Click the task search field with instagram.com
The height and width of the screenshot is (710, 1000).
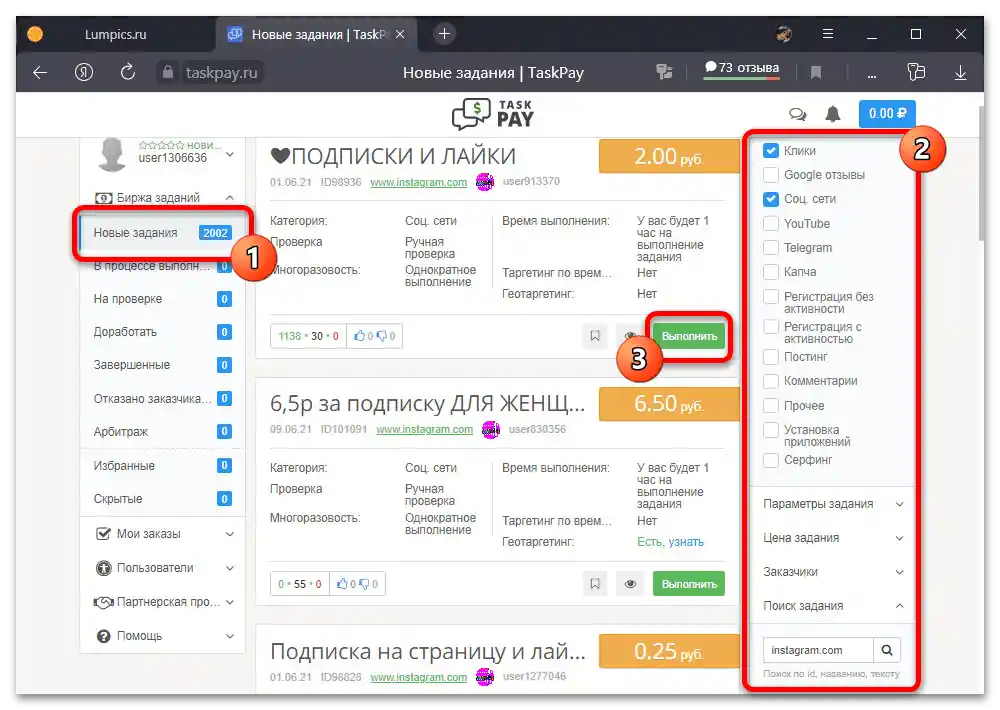[818, 650]
